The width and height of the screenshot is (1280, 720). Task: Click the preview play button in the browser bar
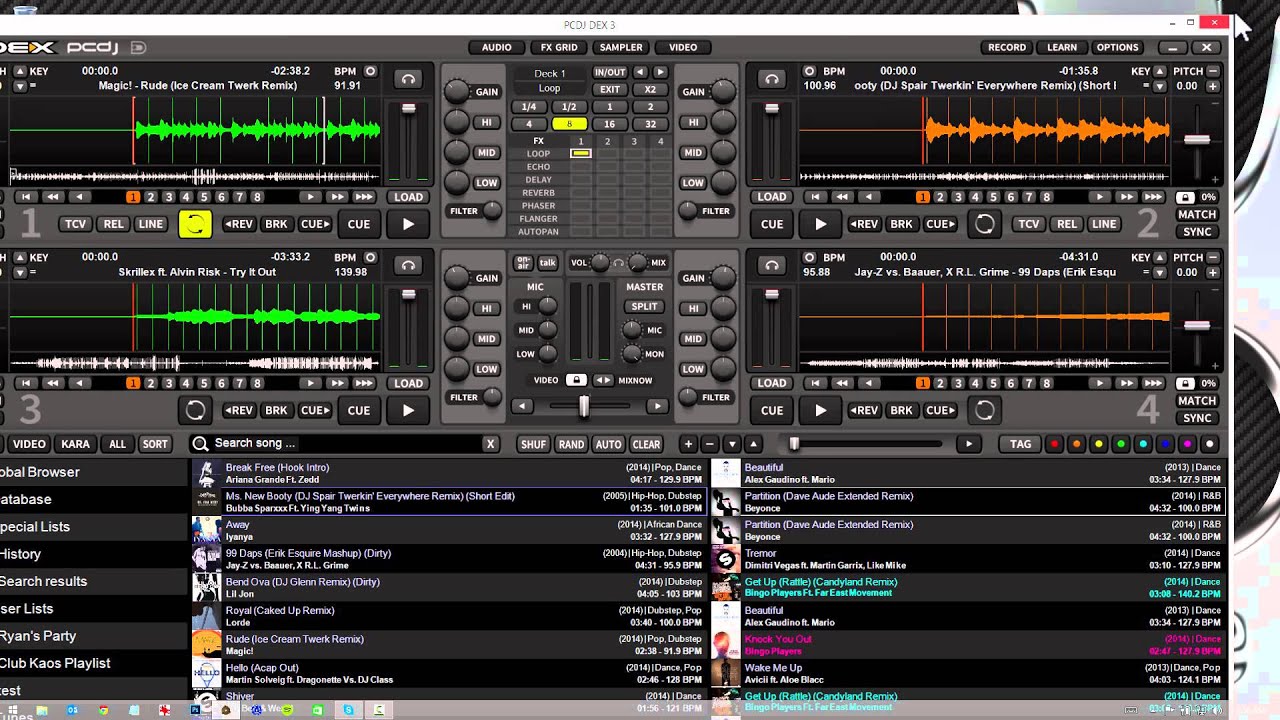pos(968,444)
